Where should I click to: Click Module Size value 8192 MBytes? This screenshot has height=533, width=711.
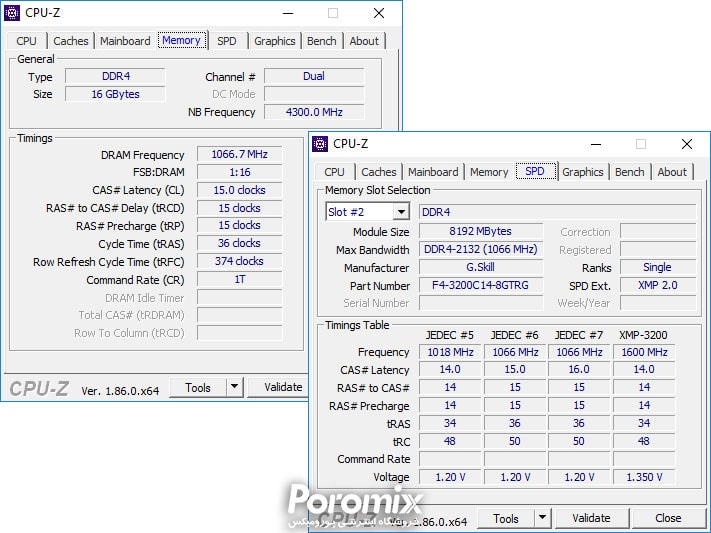(481, 231)
